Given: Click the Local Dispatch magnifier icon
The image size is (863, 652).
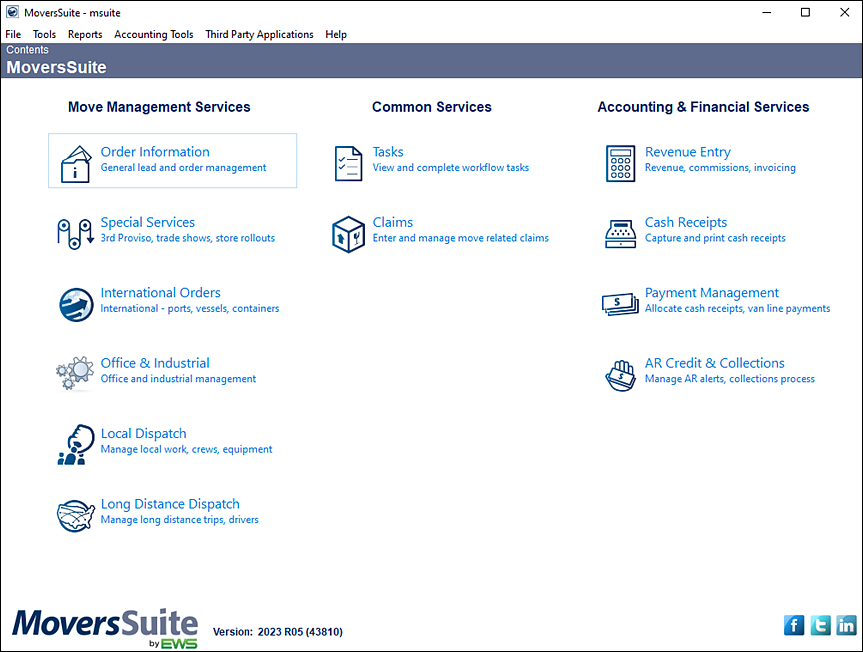Looking at the screenshot, I should tap(75, 444).
